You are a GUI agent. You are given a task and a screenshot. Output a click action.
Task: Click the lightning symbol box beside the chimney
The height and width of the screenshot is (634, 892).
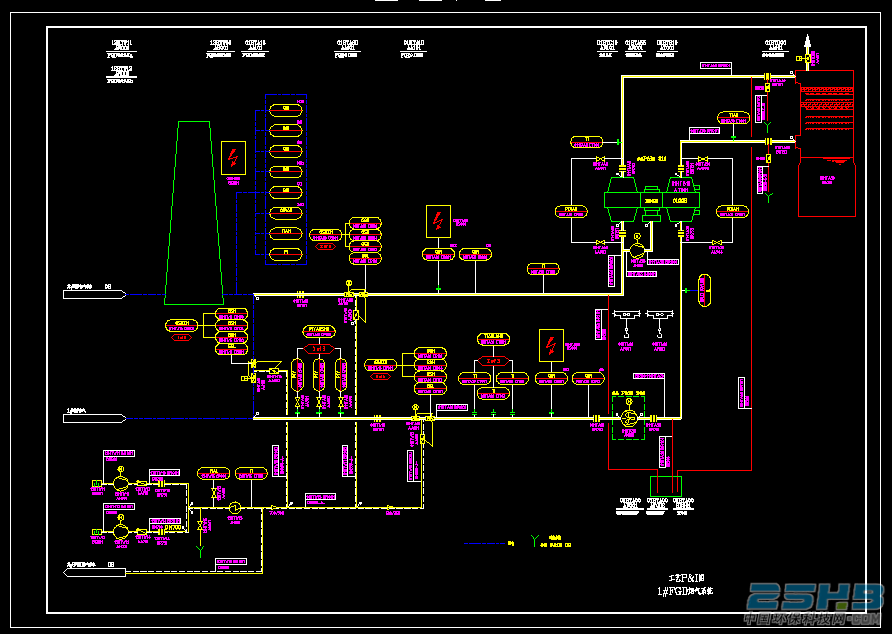pyautogui.click(x=233, y=158)
